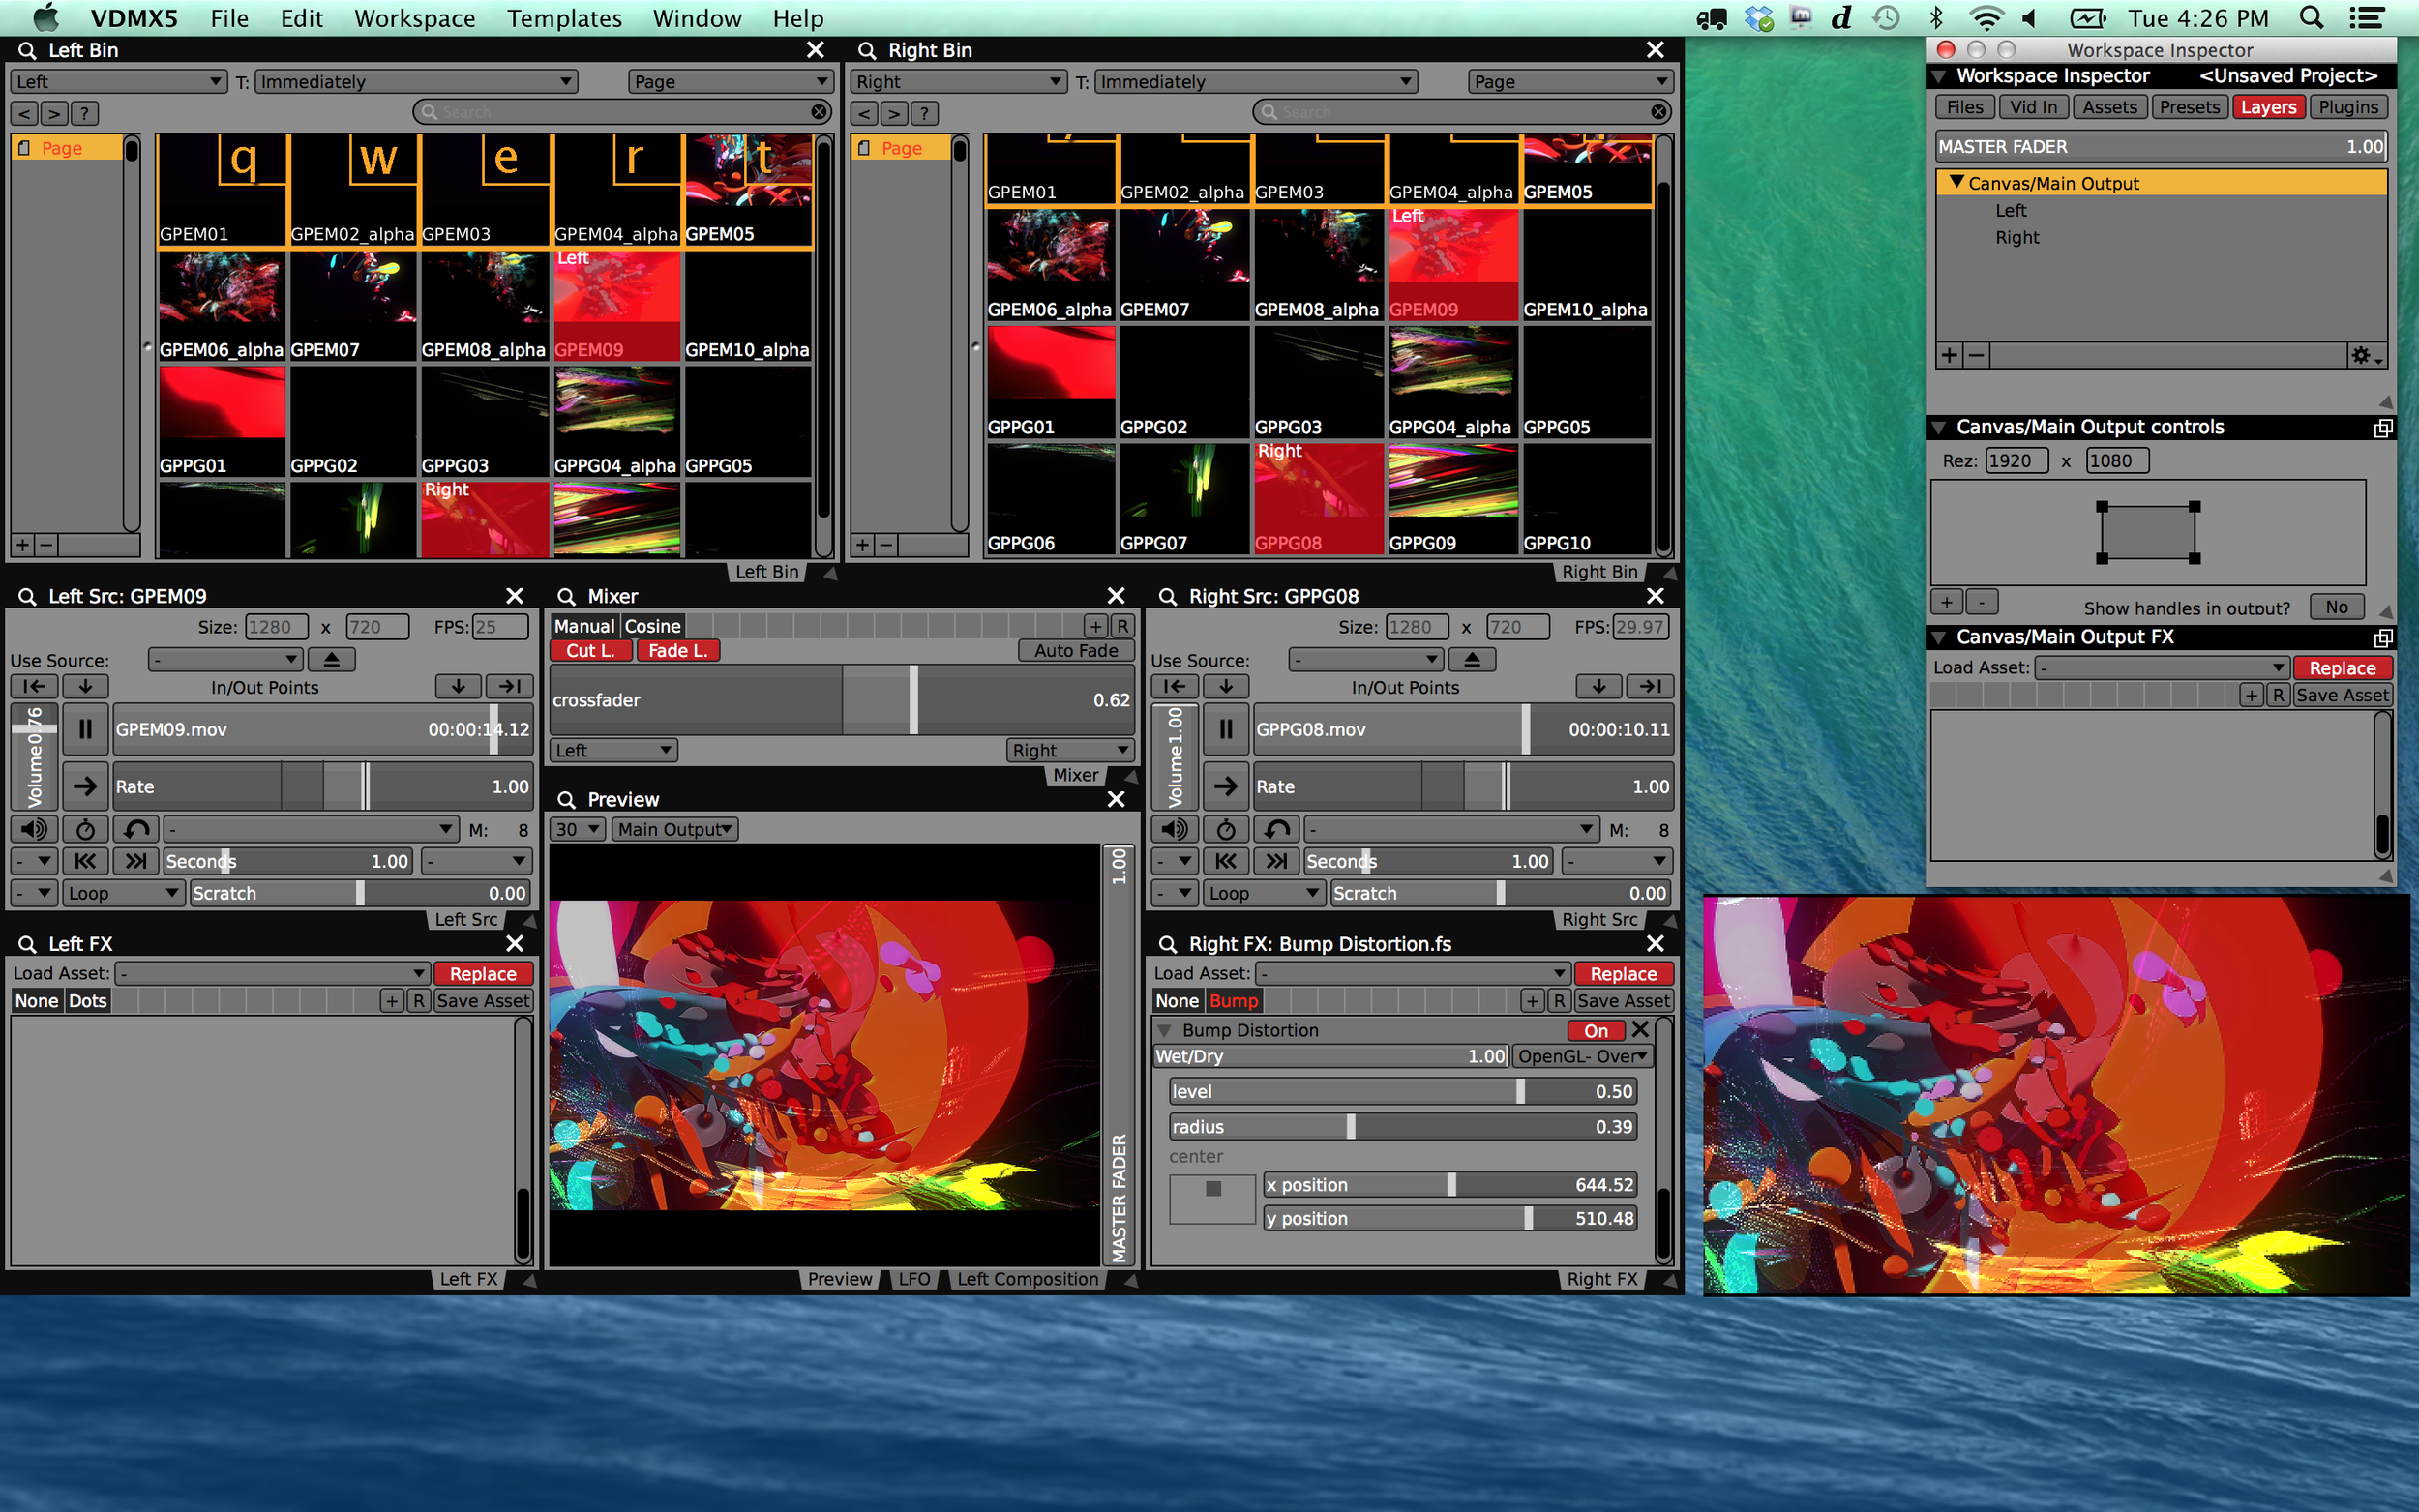Adjust the Bump Distortion radius slider
The image size is (2419, 1512).
pos(1403,1126)
